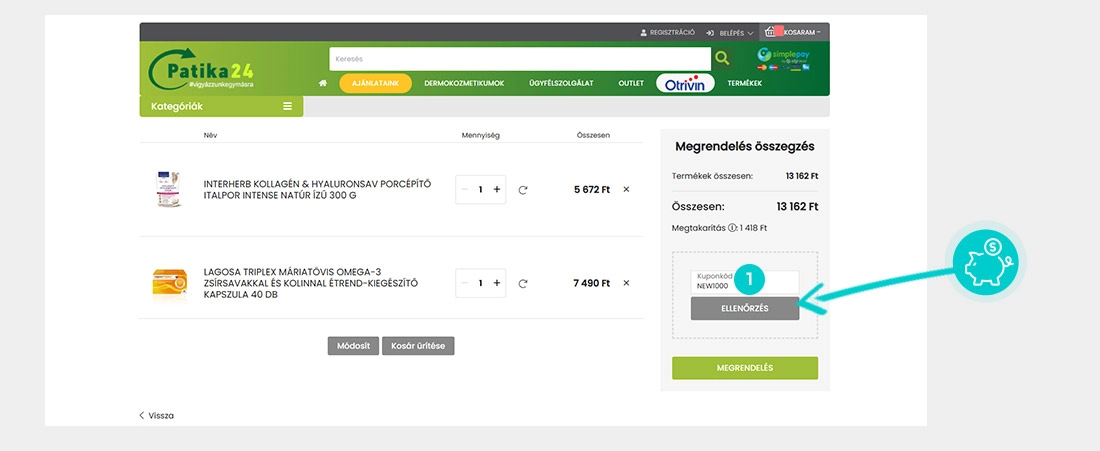
Task: Click the Megtakarítás info icon
Action: click(732, 228)
